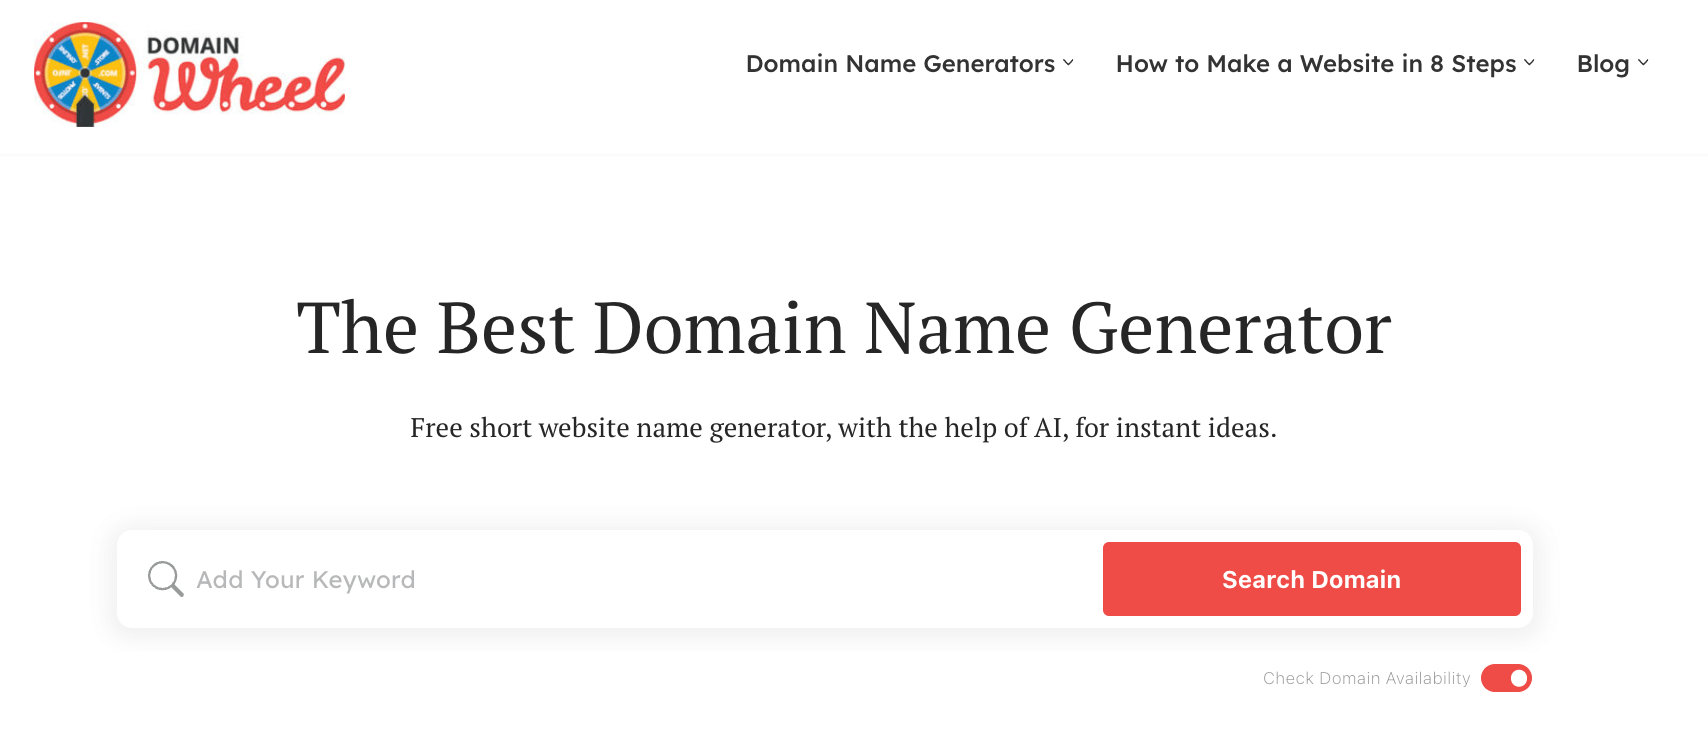Expand the Domain Name Generators dropdown chevron
1708x744 pixels.
(x=1069, y=64)
